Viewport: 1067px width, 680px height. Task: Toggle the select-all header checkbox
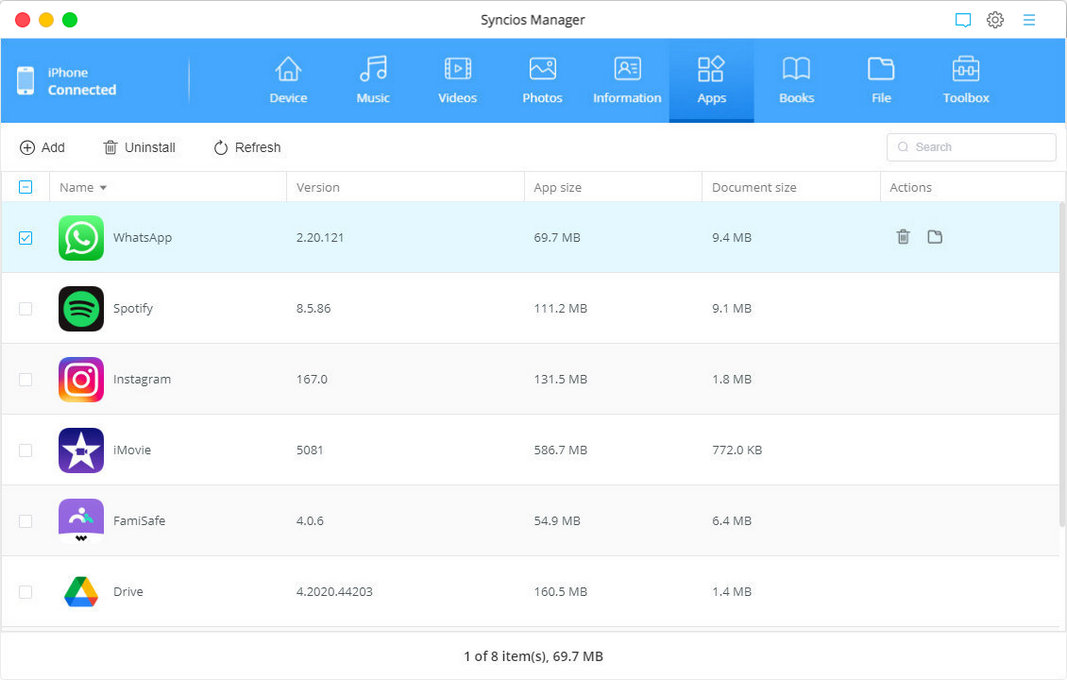pyautogui.click(x=26, y=187)
